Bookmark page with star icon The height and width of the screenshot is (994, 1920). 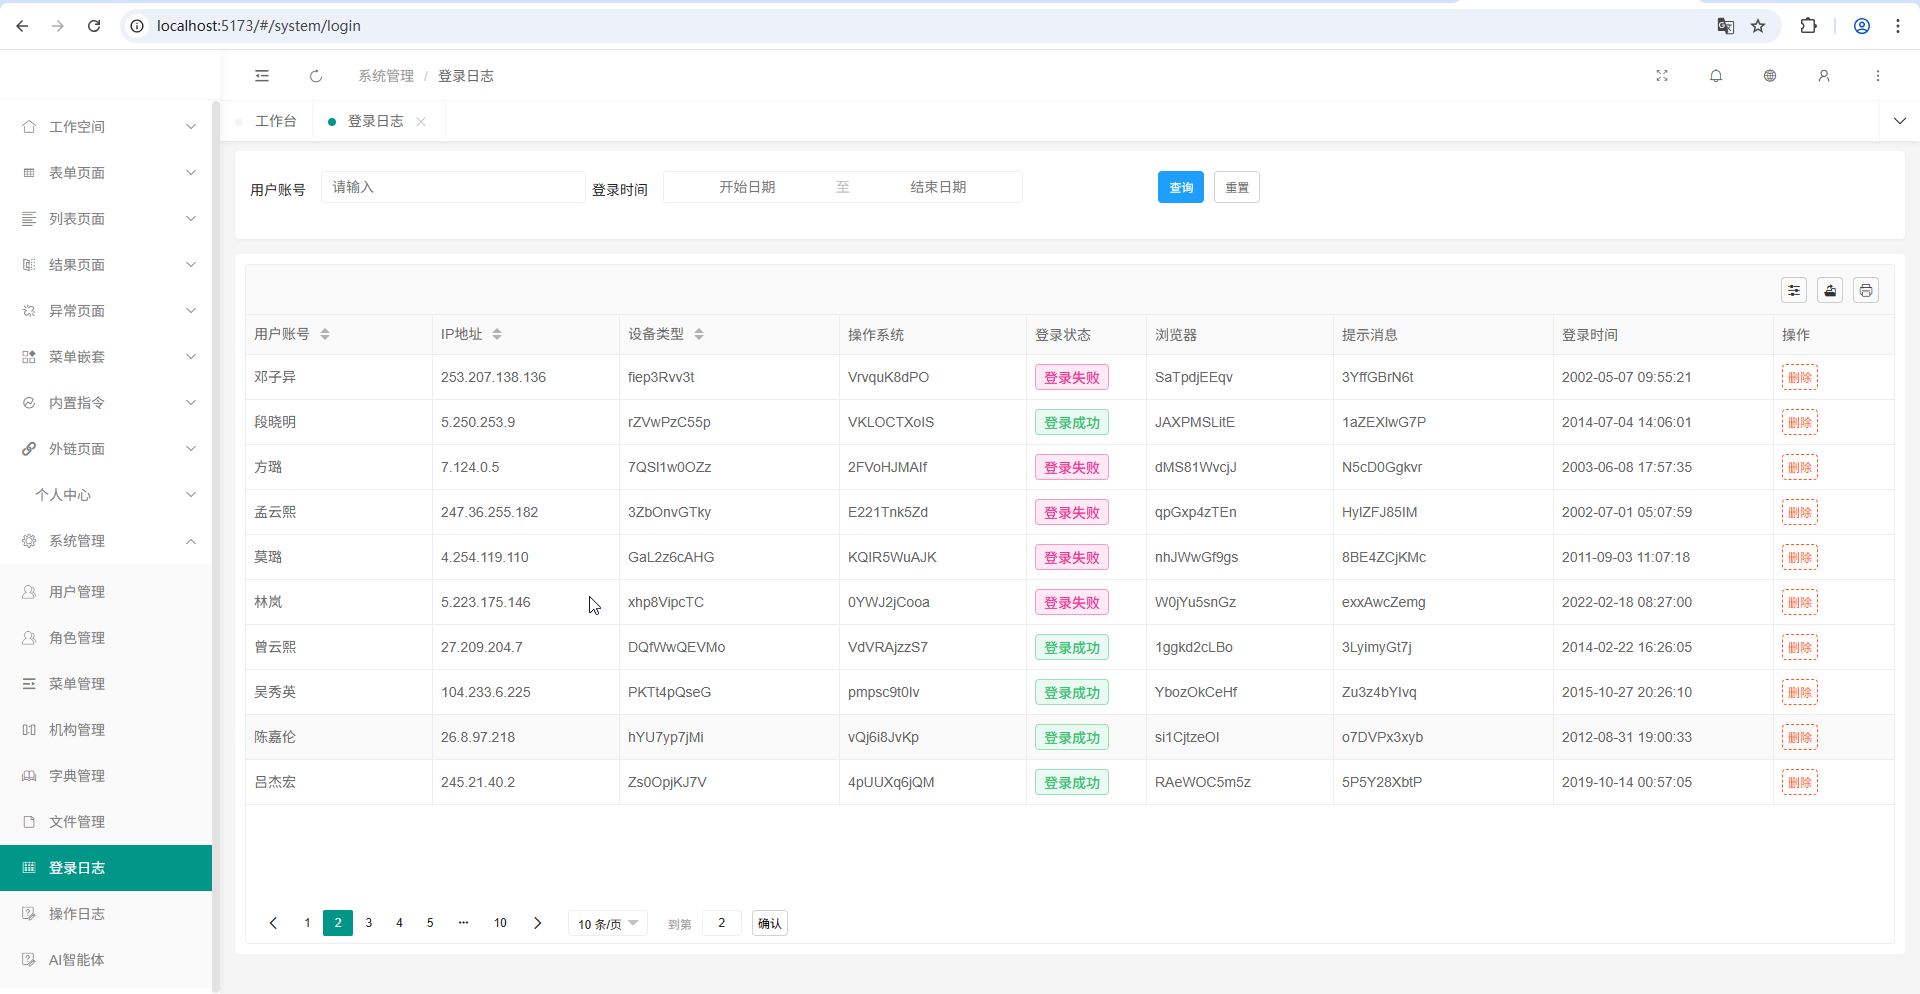coord(1758,26)
